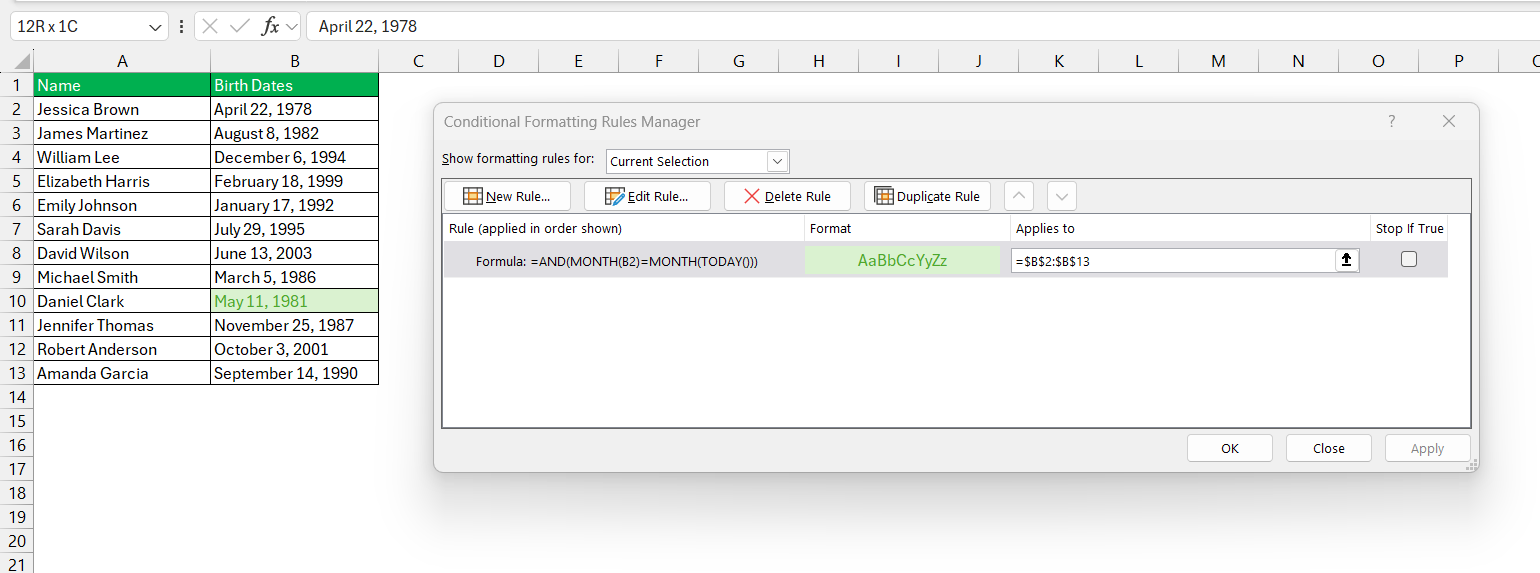Image resolution: width=1540 pixels, height=573 pixels.
Task: Select cell Jessica Brown
Action: [122, 109]
